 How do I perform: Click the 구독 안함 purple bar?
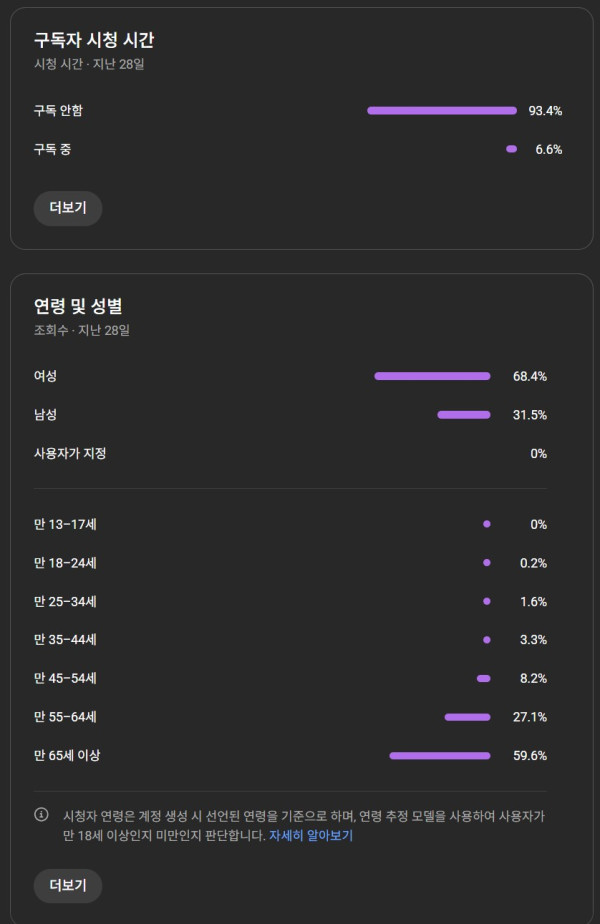coord(441,111)
